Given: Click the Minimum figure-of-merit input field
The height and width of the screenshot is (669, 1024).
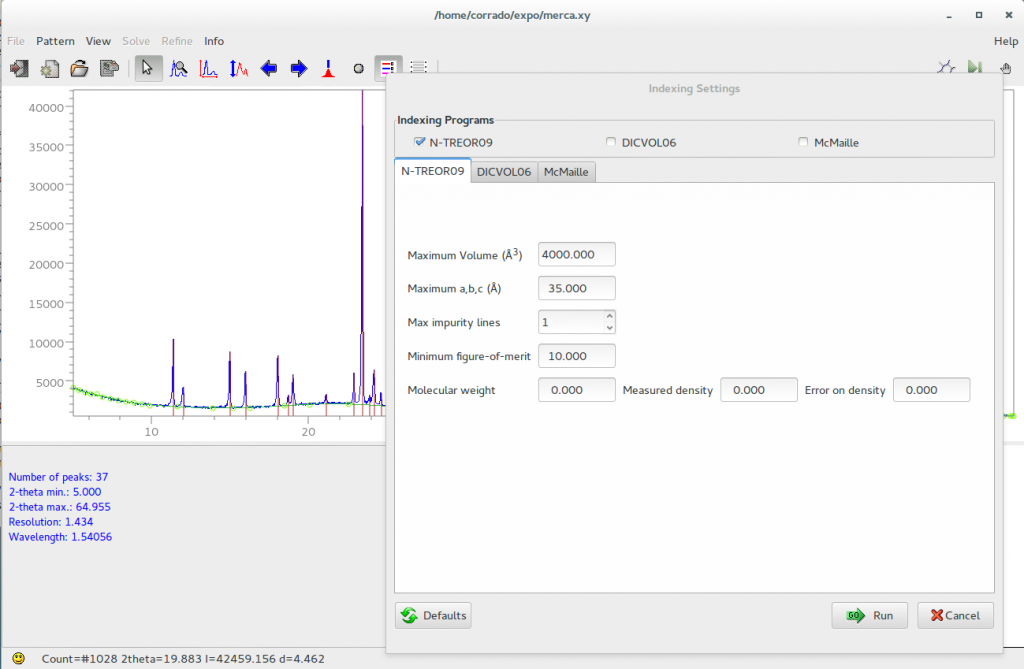Looking at the screenshot, I should pos(577,356).
